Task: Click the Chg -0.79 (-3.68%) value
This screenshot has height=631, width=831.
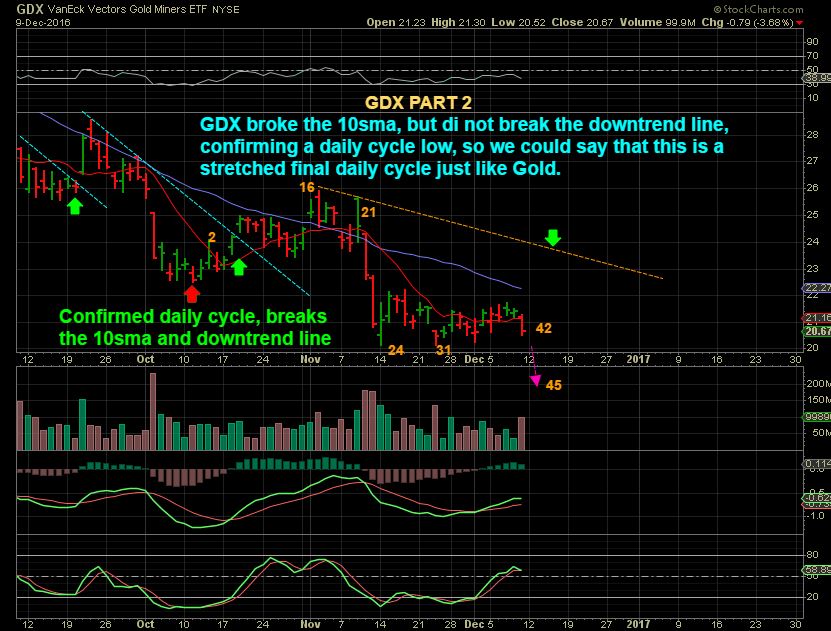Action: click(747, 22)
